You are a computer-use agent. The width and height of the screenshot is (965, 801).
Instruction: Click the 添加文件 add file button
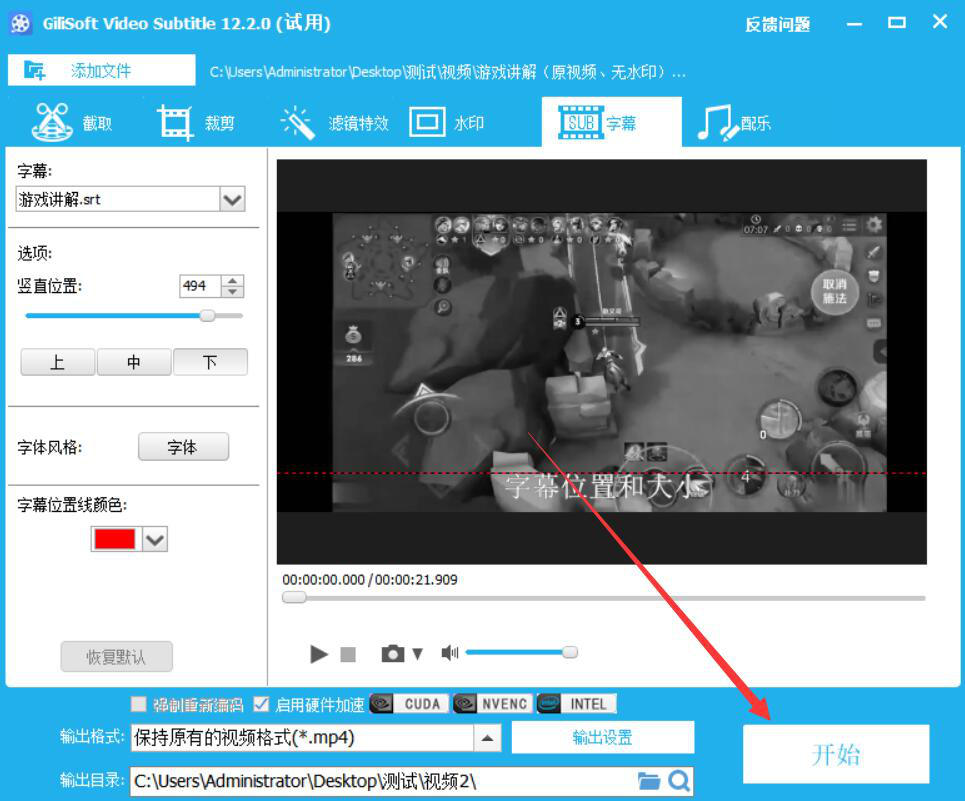102,70
